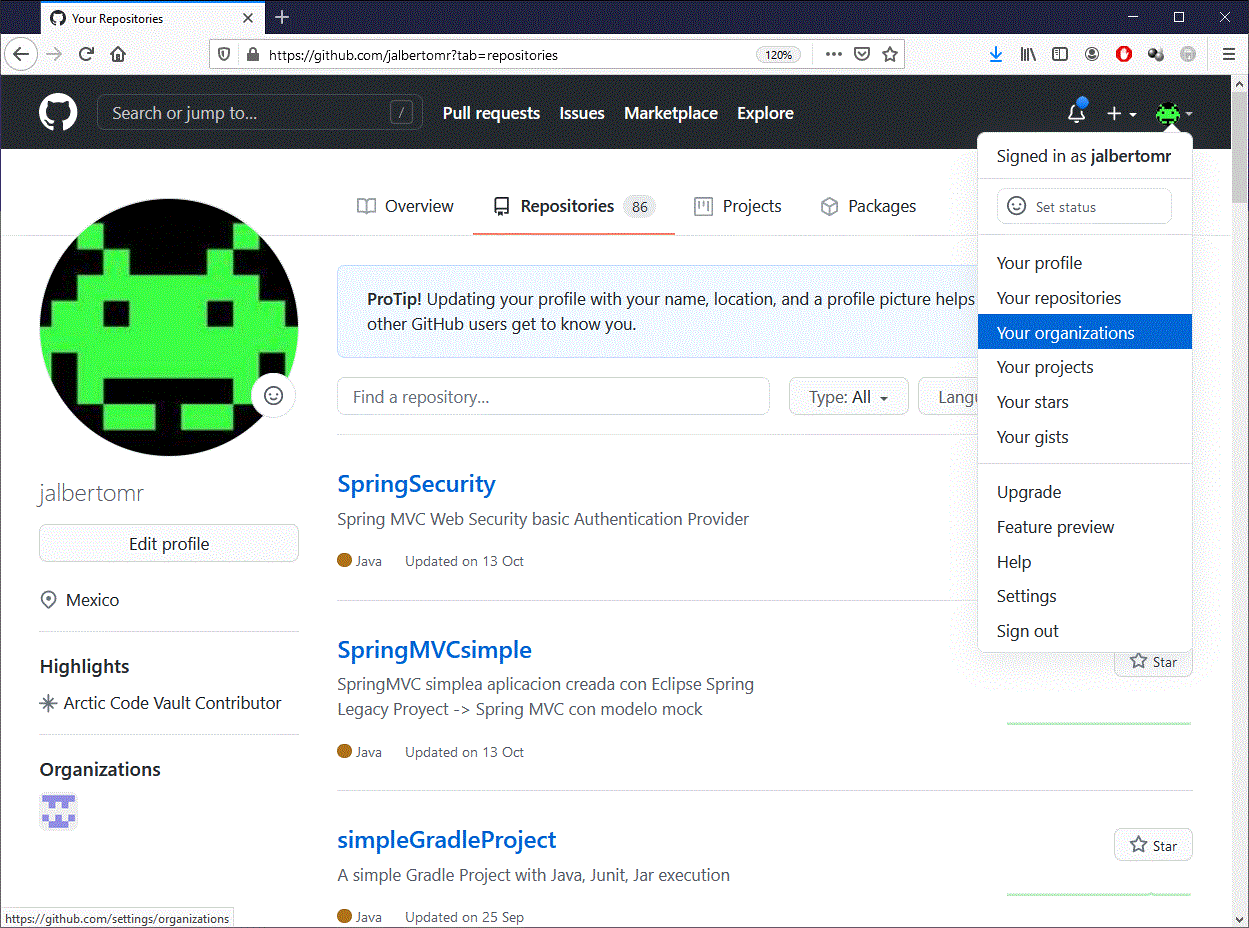
Task: Choose Your repositories menu entry
Action: click(1085, 298)
